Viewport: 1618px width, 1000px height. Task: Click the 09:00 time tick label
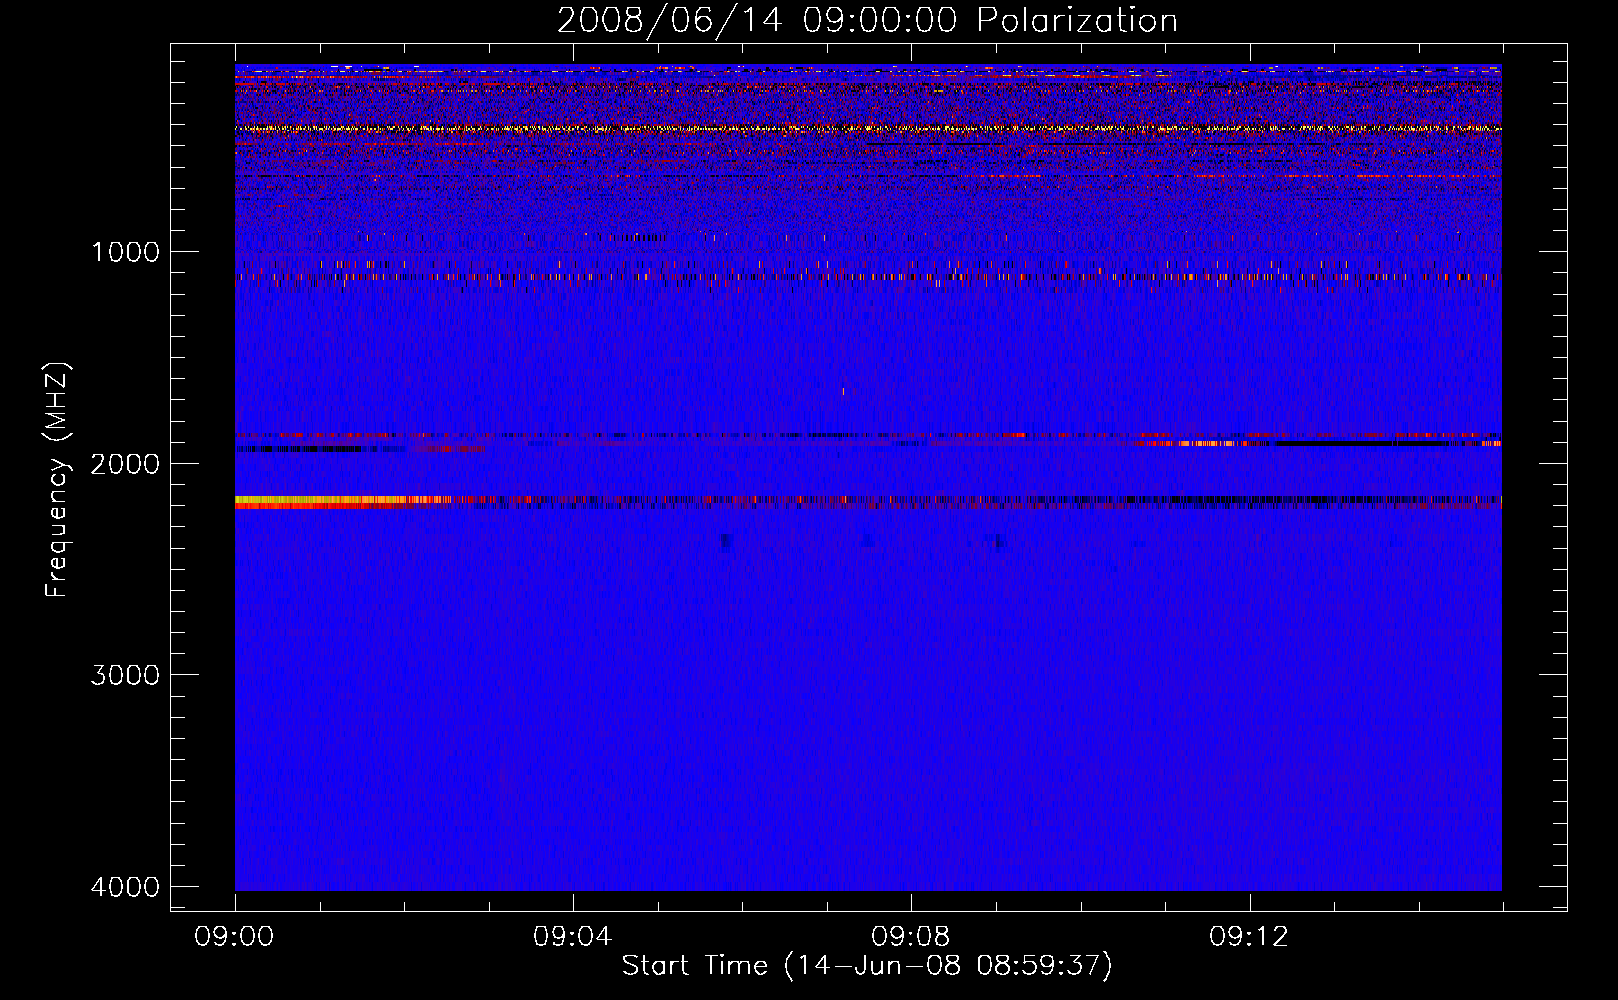coord(235,937)
